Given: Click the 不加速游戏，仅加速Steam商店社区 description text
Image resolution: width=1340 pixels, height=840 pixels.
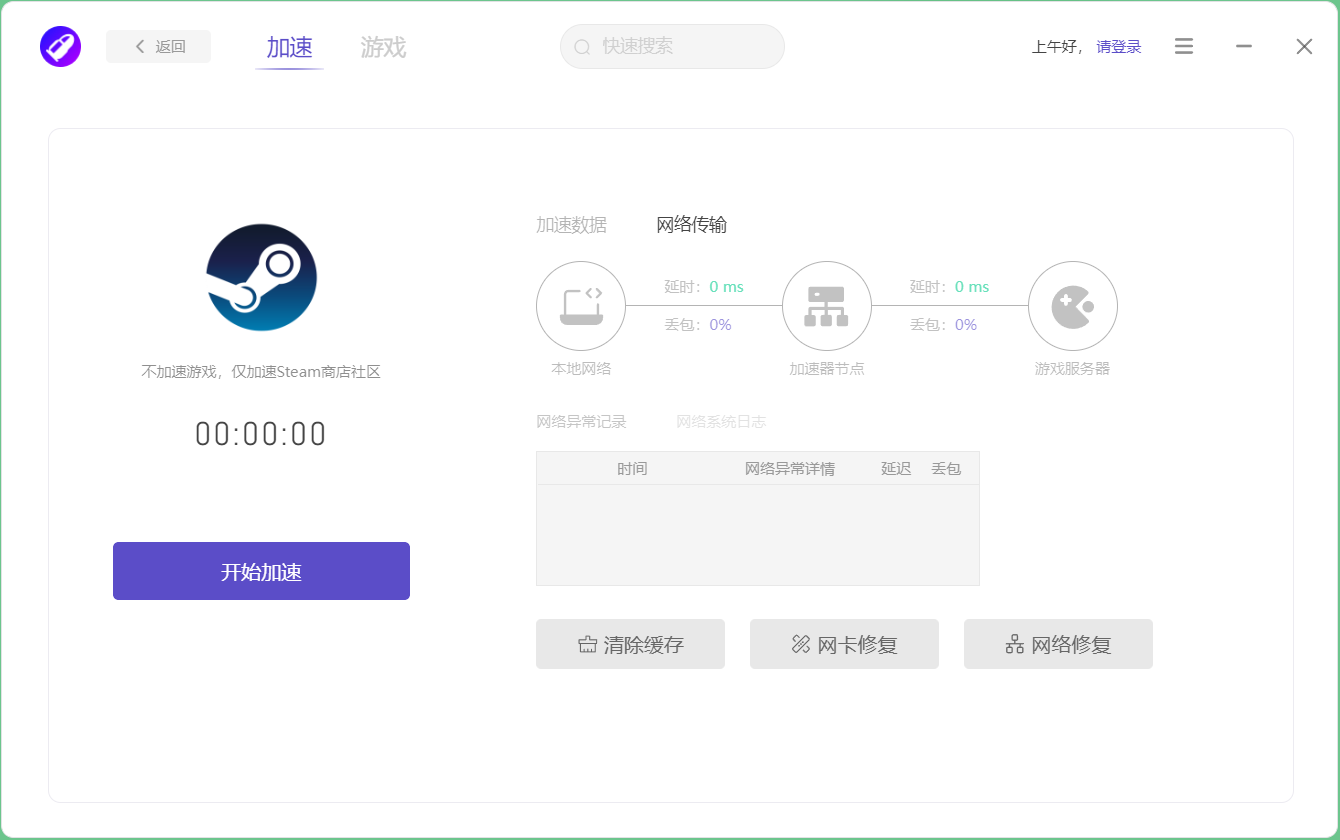Looking at the screenshot, I should [x=261, y=372].
